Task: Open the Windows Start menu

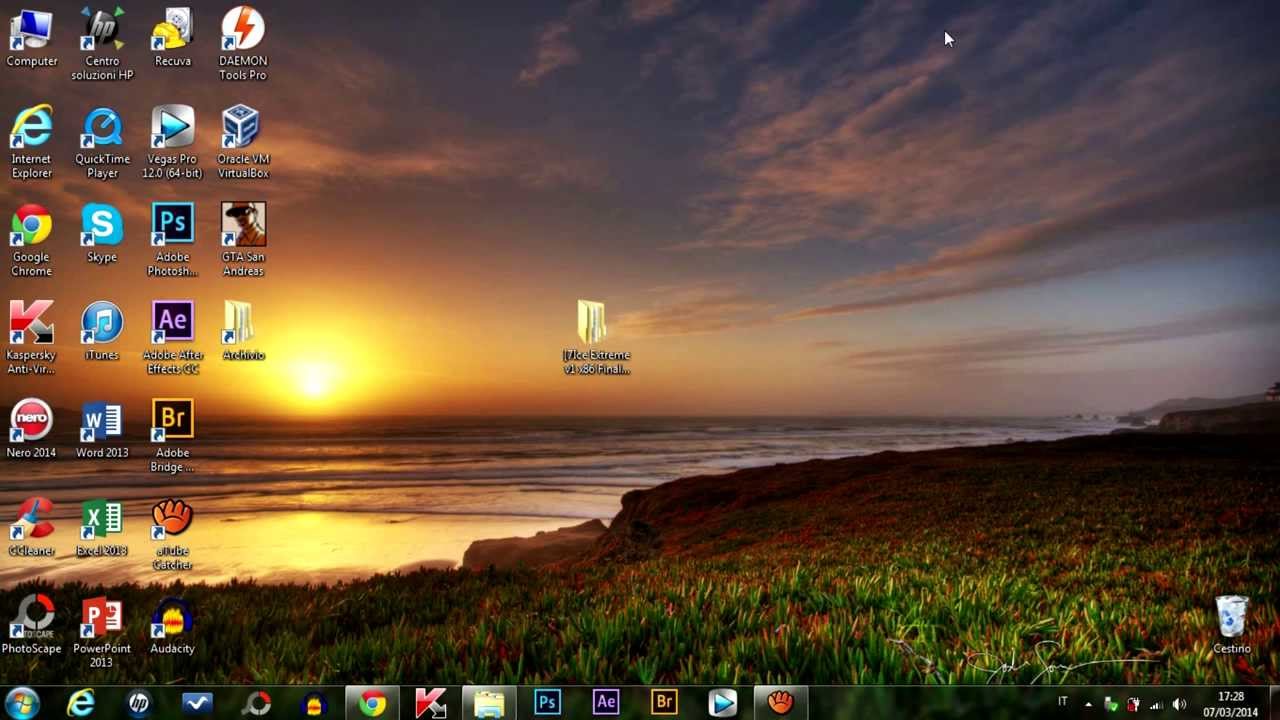Action: click(22, 704)
